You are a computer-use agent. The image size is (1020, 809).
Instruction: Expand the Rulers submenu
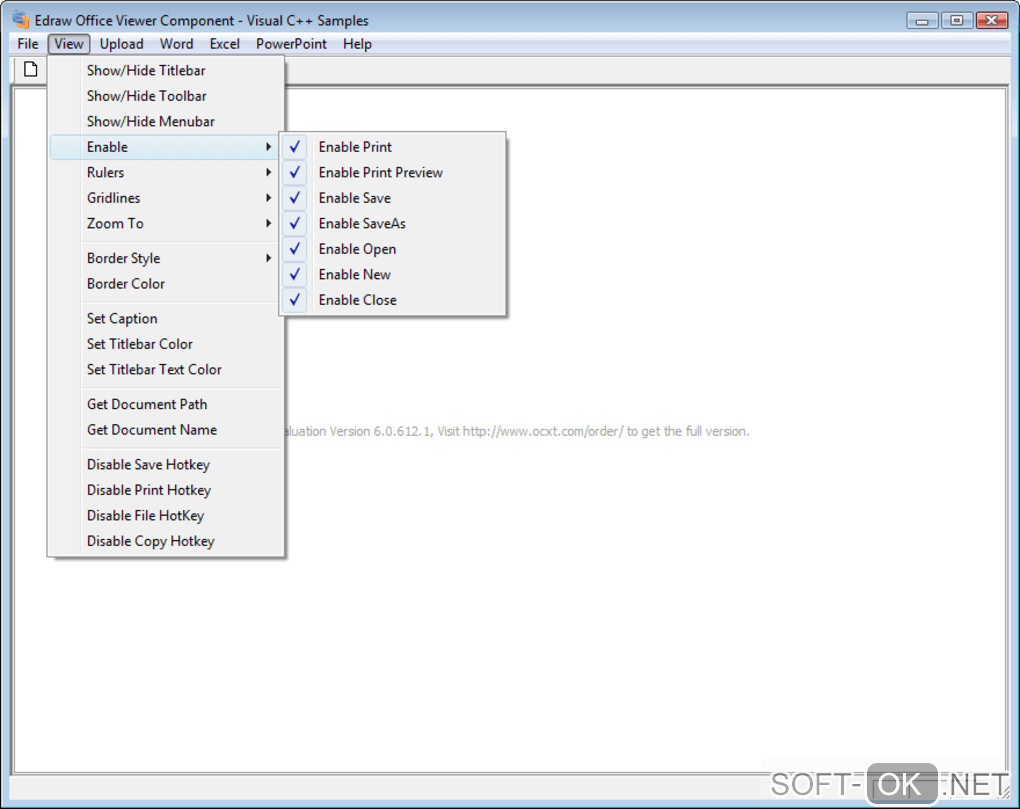tap(166, 172)
